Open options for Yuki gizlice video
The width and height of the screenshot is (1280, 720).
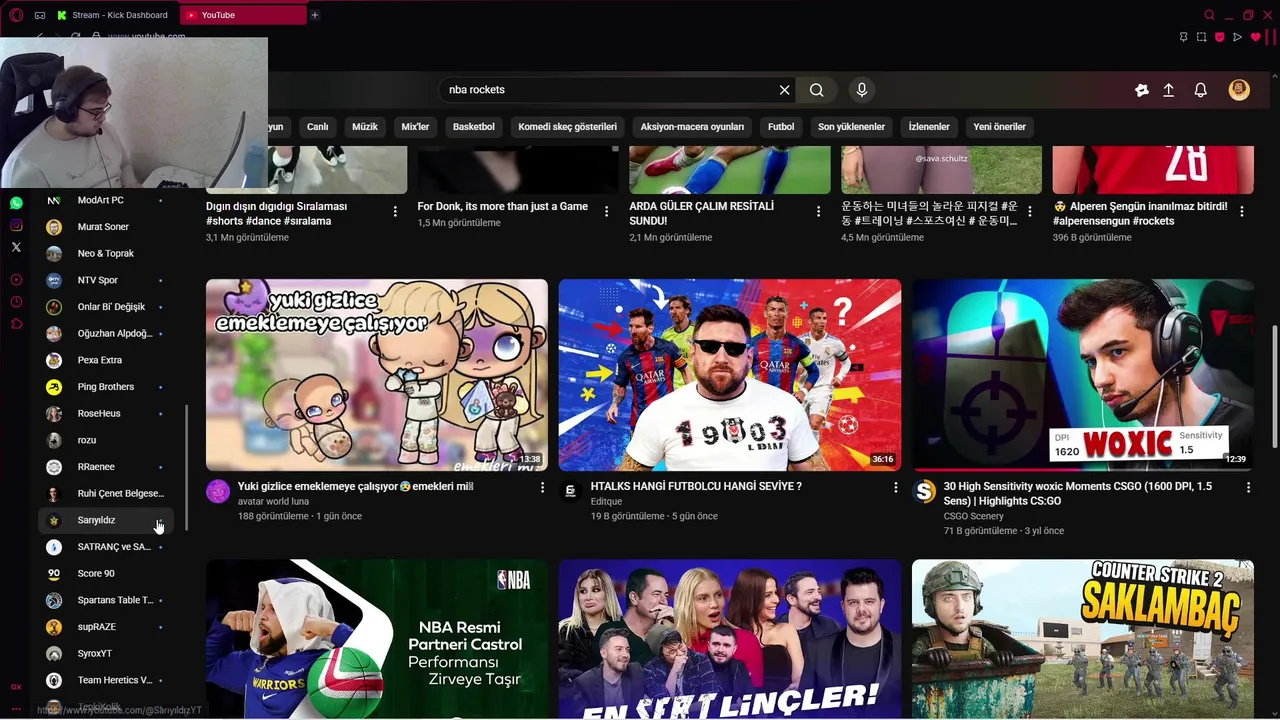pos(543,488)
